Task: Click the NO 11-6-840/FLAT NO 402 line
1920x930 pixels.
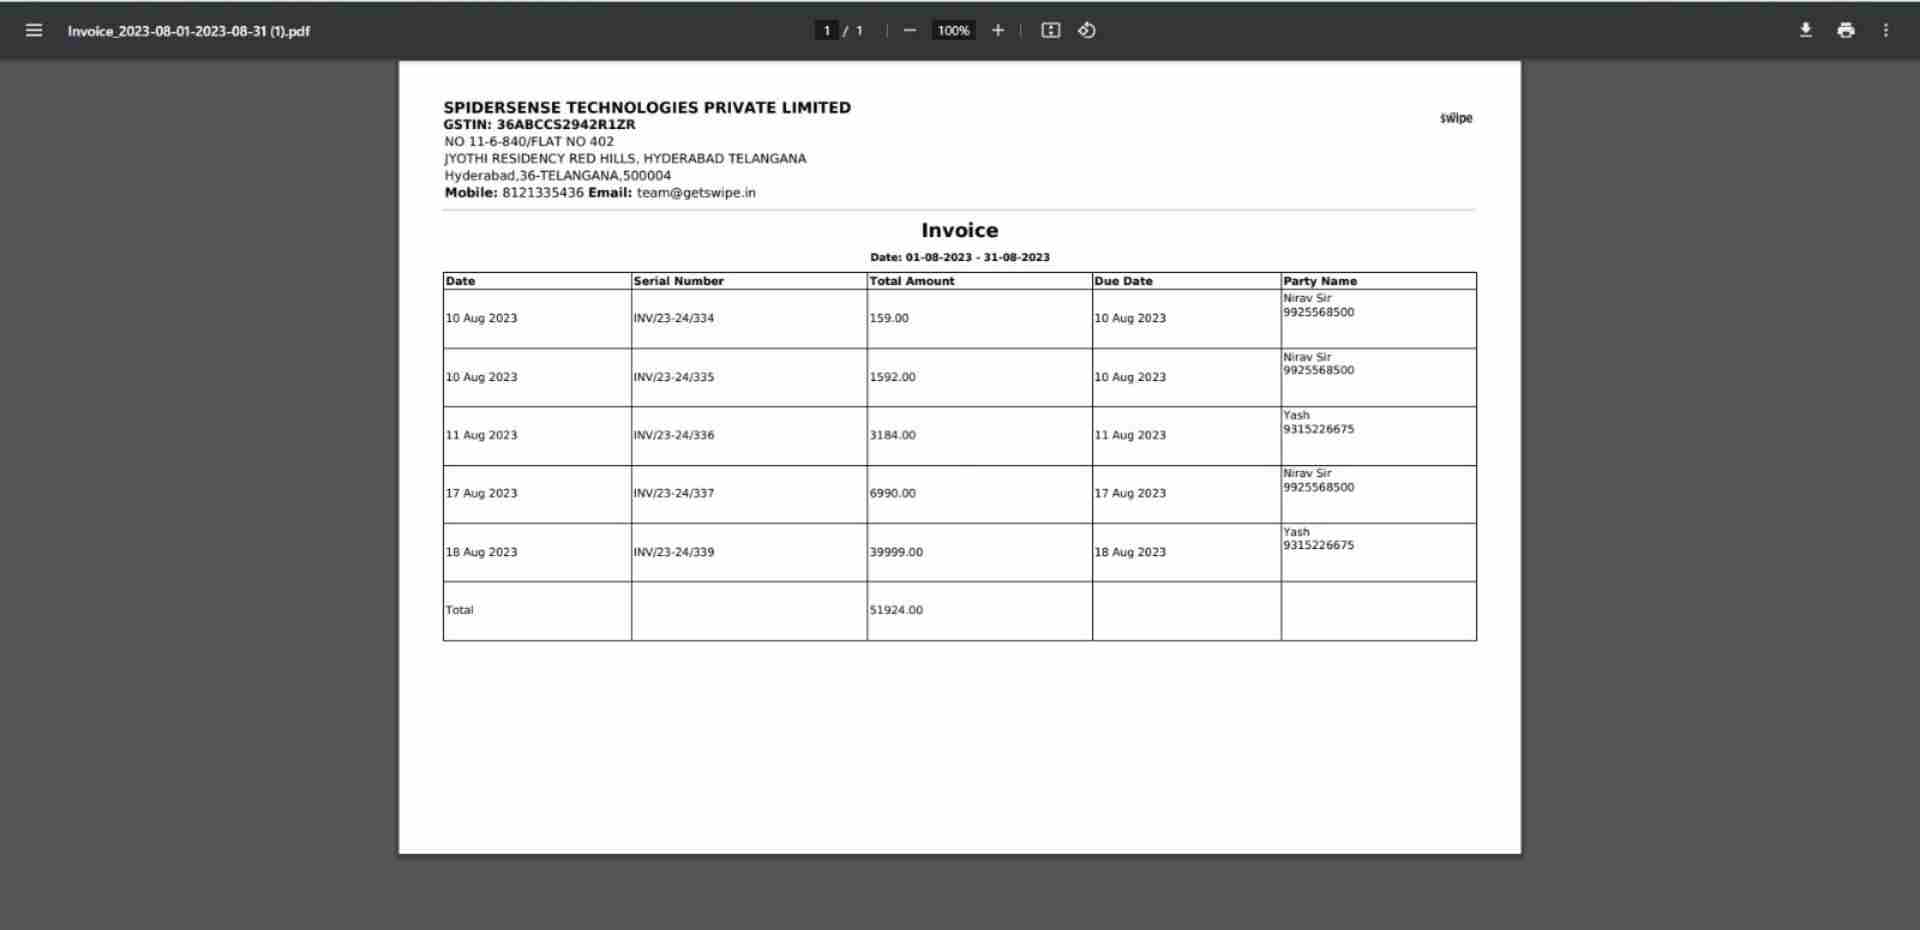Action: (x=529, y=142)
